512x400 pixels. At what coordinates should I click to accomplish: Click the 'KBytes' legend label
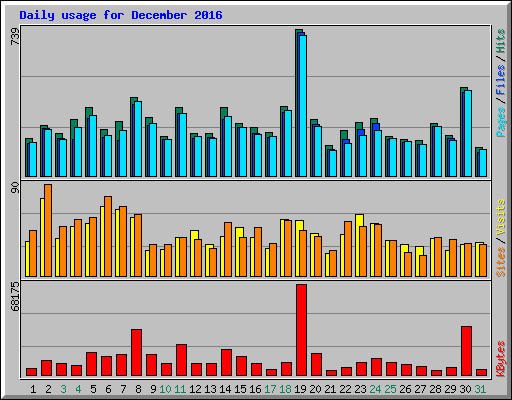pos(501,359)
